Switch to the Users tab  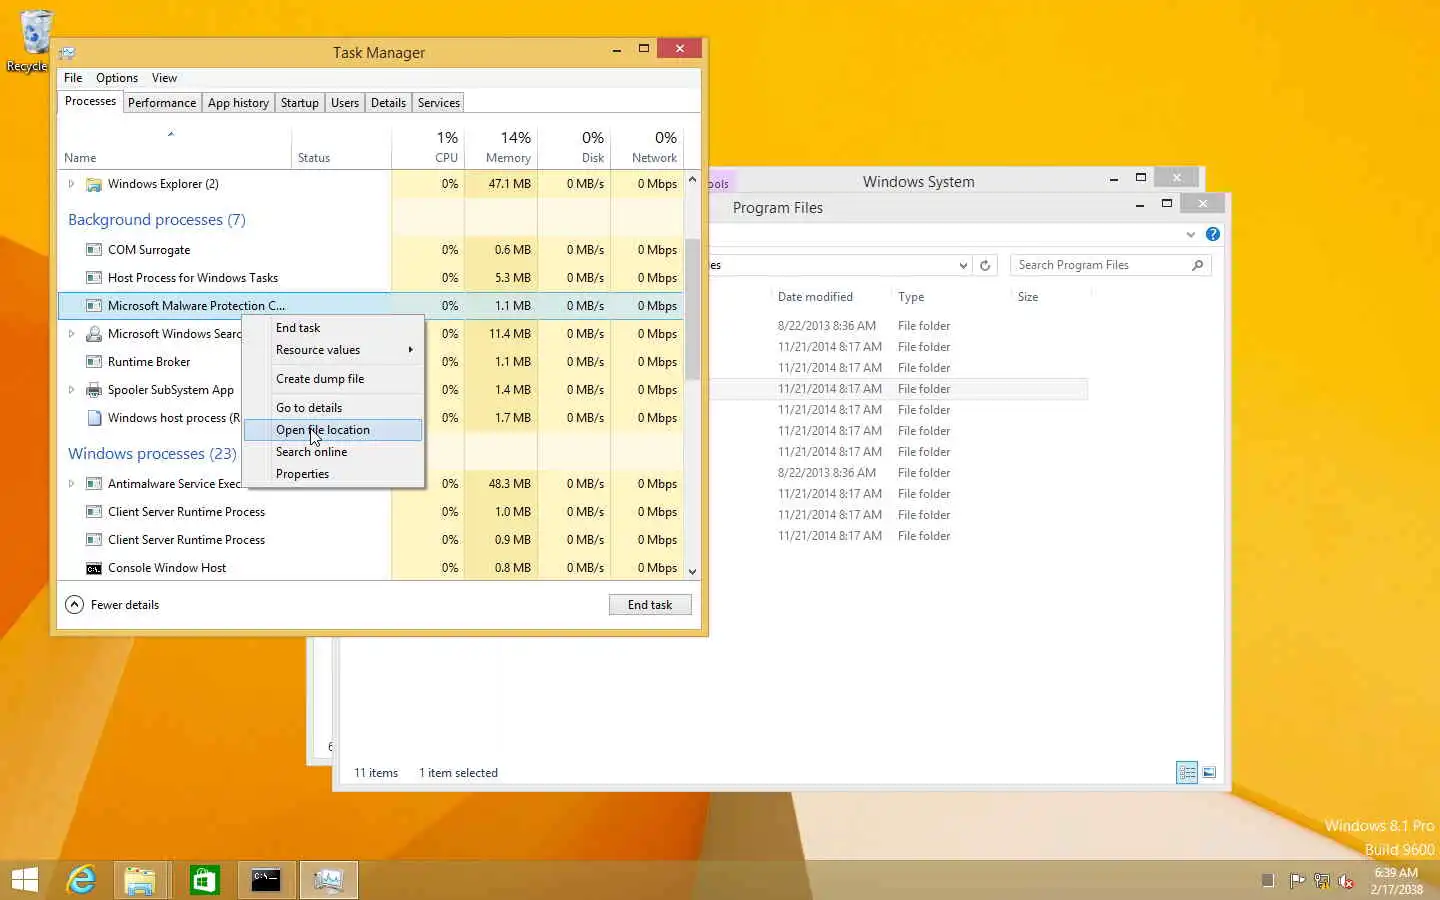[x=345, y=103]
